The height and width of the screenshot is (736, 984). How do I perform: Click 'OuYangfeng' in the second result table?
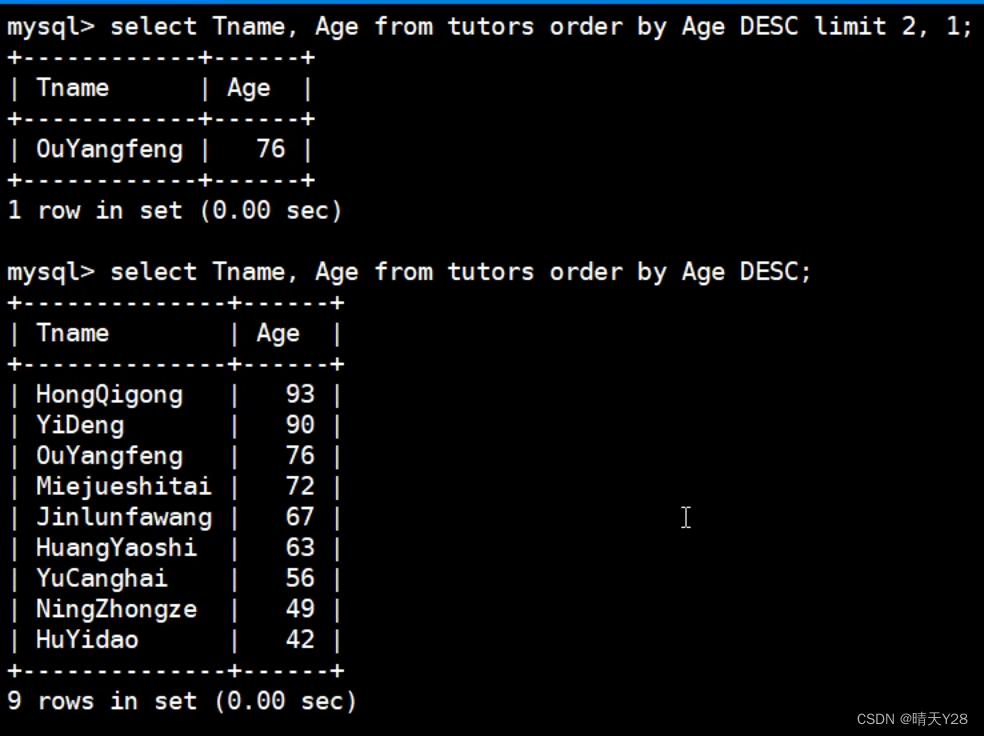[x=109, y=457]
